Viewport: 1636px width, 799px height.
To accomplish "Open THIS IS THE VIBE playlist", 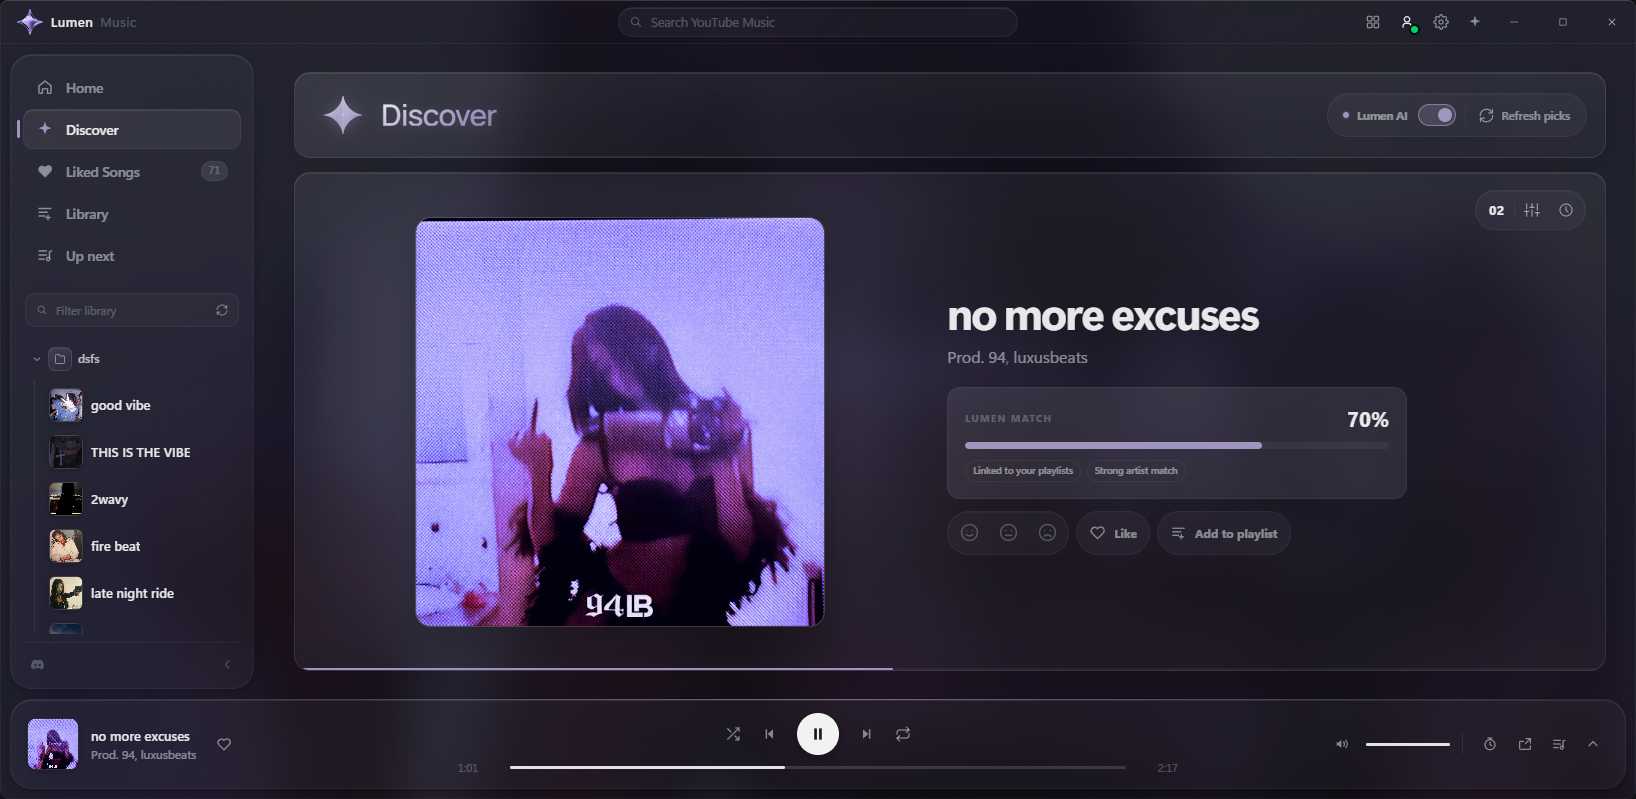I will click(140, 452).
